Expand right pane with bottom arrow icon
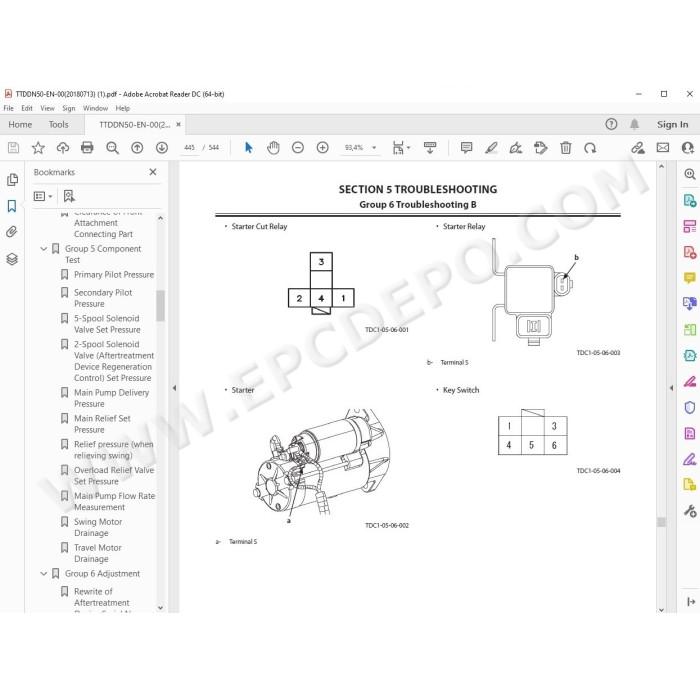This screenshot has width=700, height=700. 691,602
